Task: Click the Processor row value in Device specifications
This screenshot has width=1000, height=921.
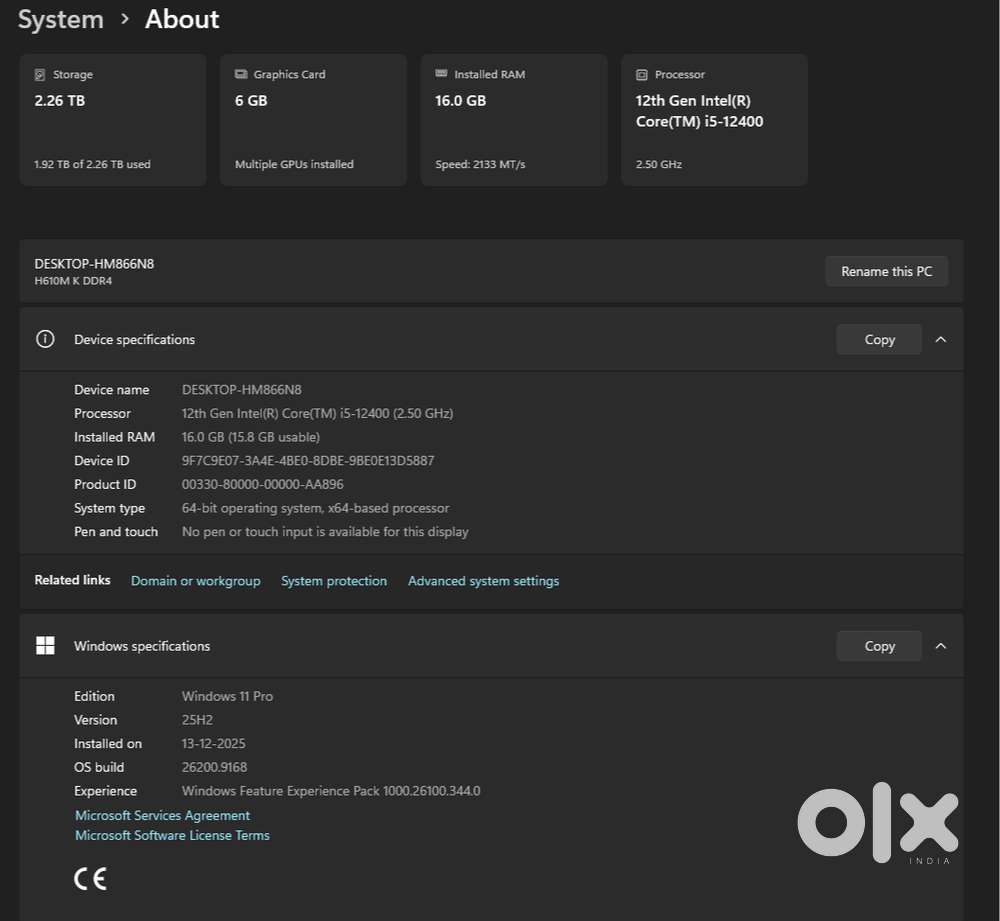Action: 318,413
